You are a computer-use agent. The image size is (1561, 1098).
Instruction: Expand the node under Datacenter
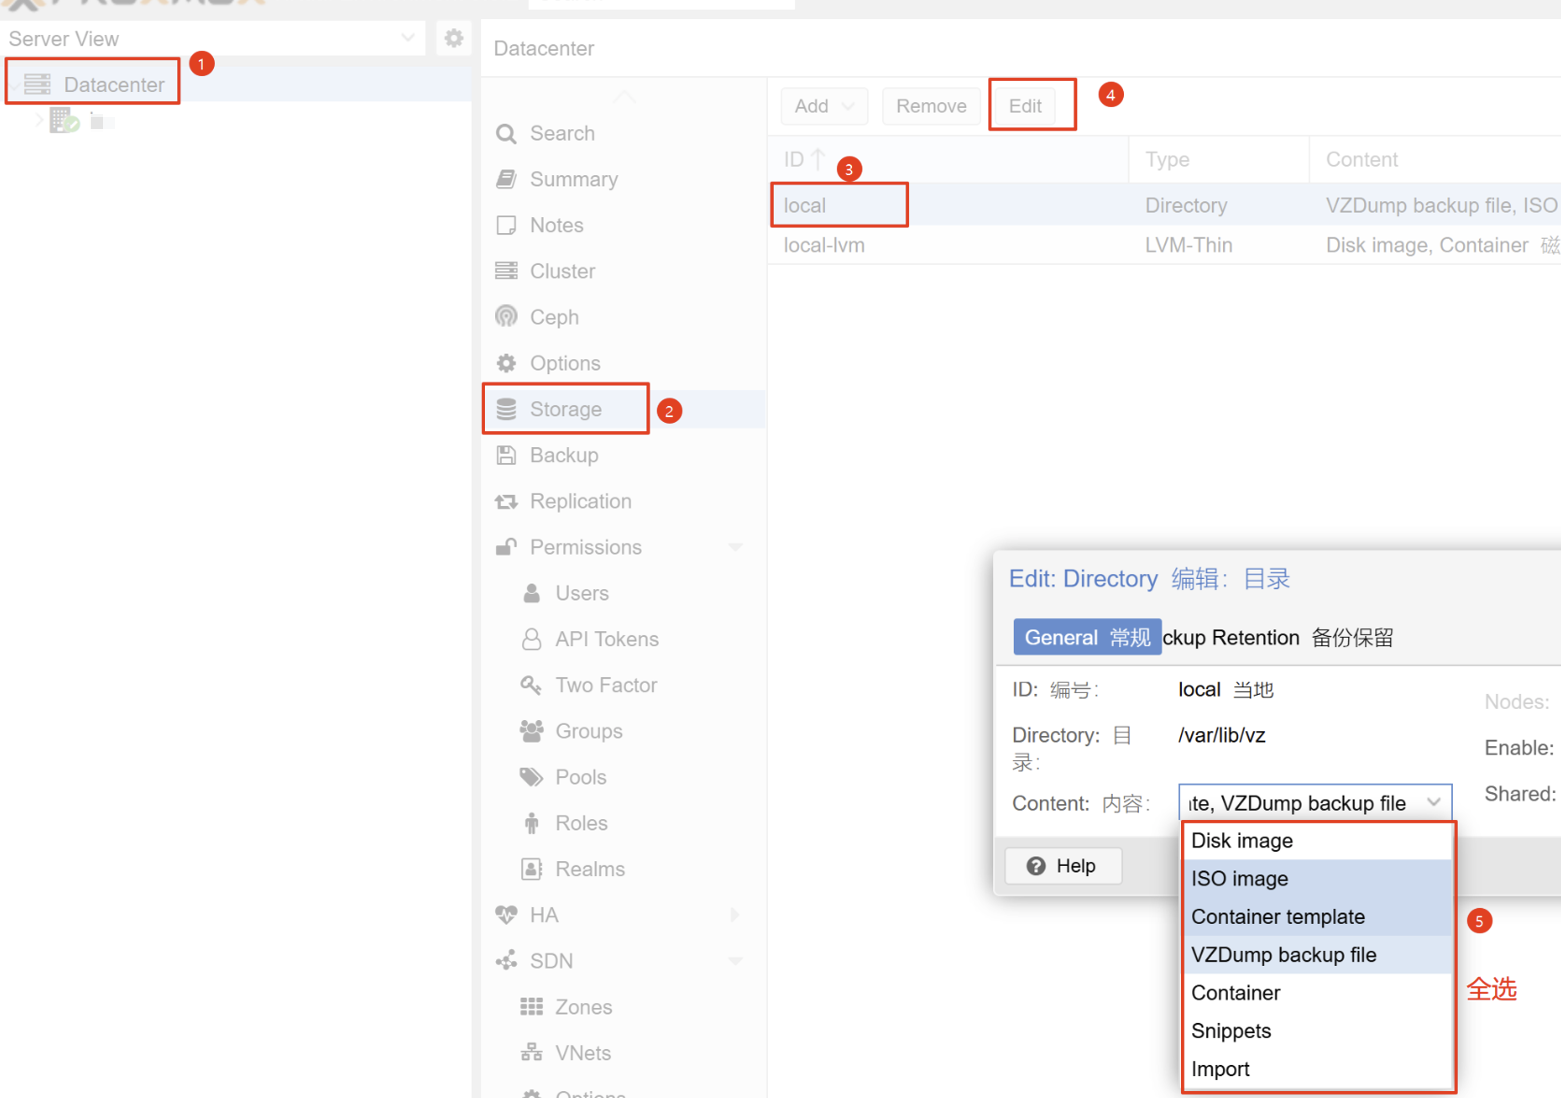pyautogui.click(x=39, y=120)
